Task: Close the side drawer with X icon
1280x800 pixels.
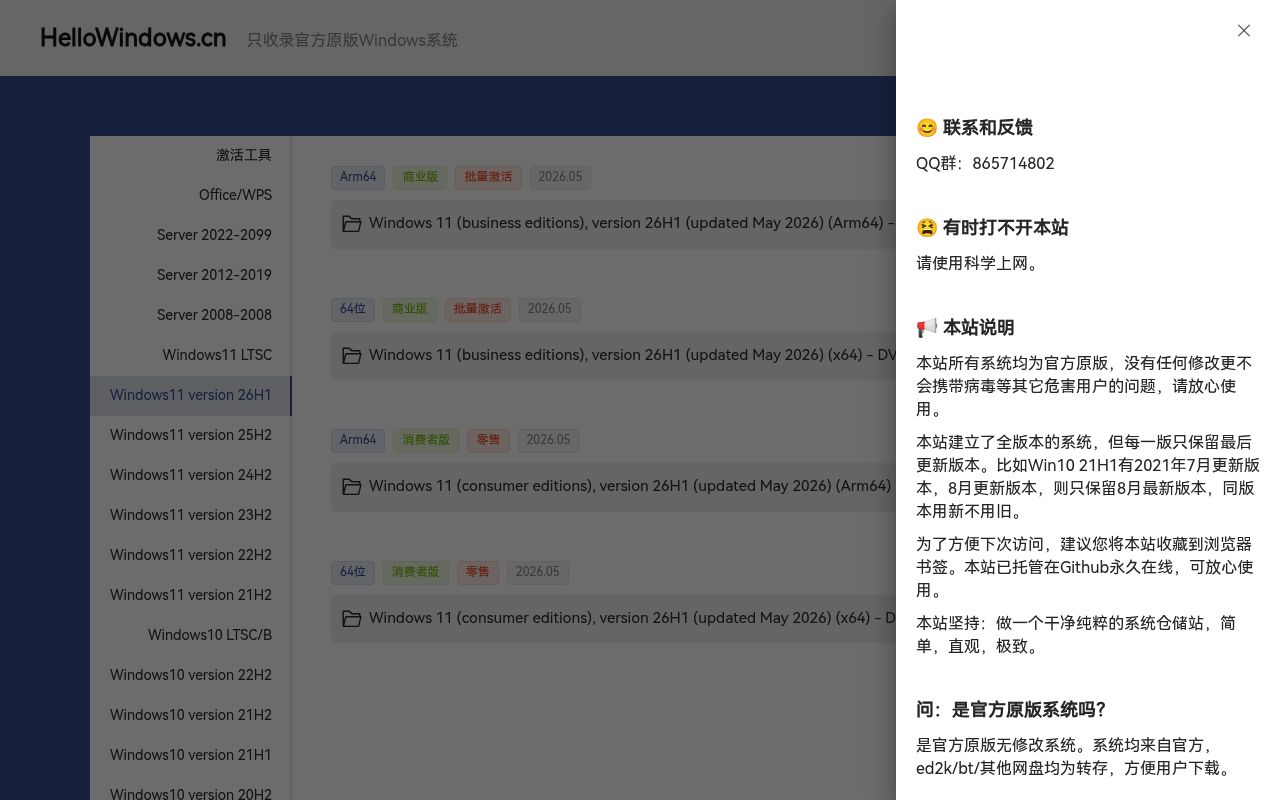Action: coord(1243,31)
